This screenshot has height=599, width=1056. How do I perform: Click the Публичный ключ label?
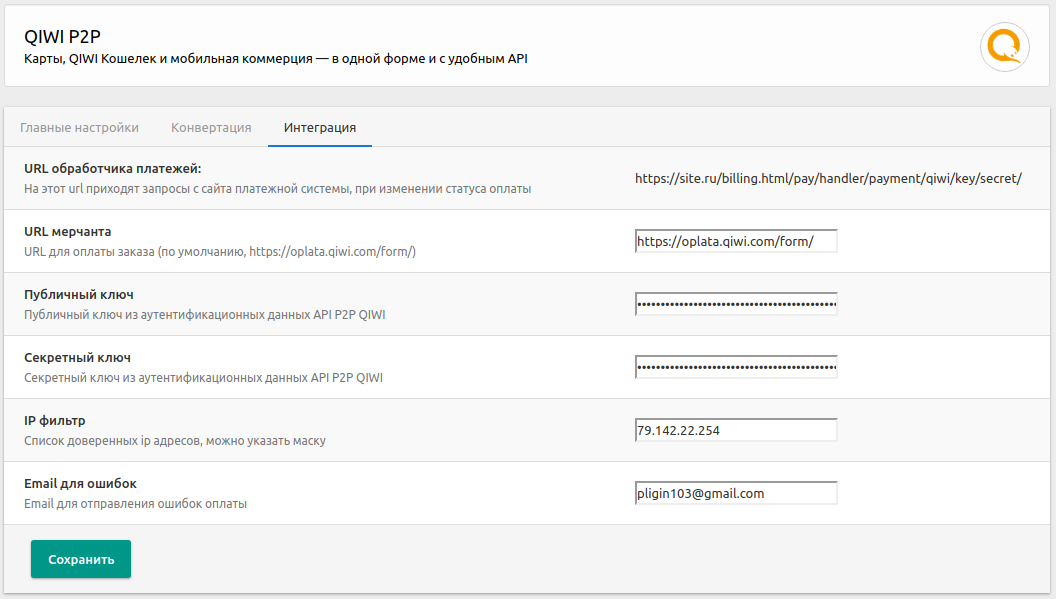click(79, 295)
